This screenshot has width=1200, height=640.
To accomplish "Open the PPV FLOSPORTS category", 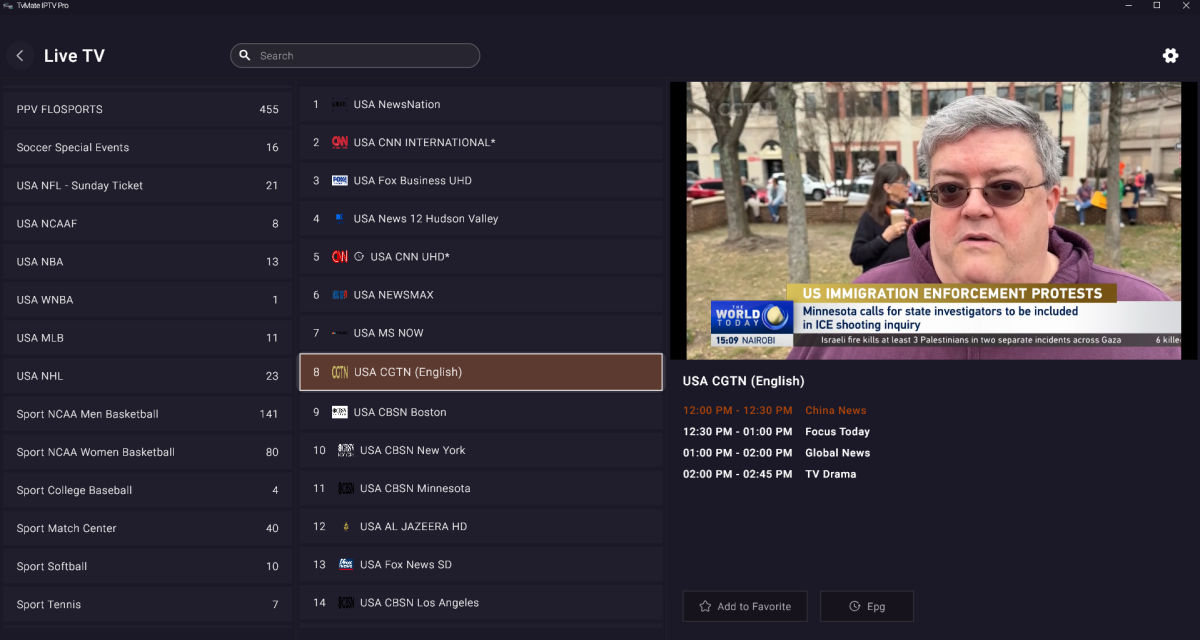I will coord(147,109).
